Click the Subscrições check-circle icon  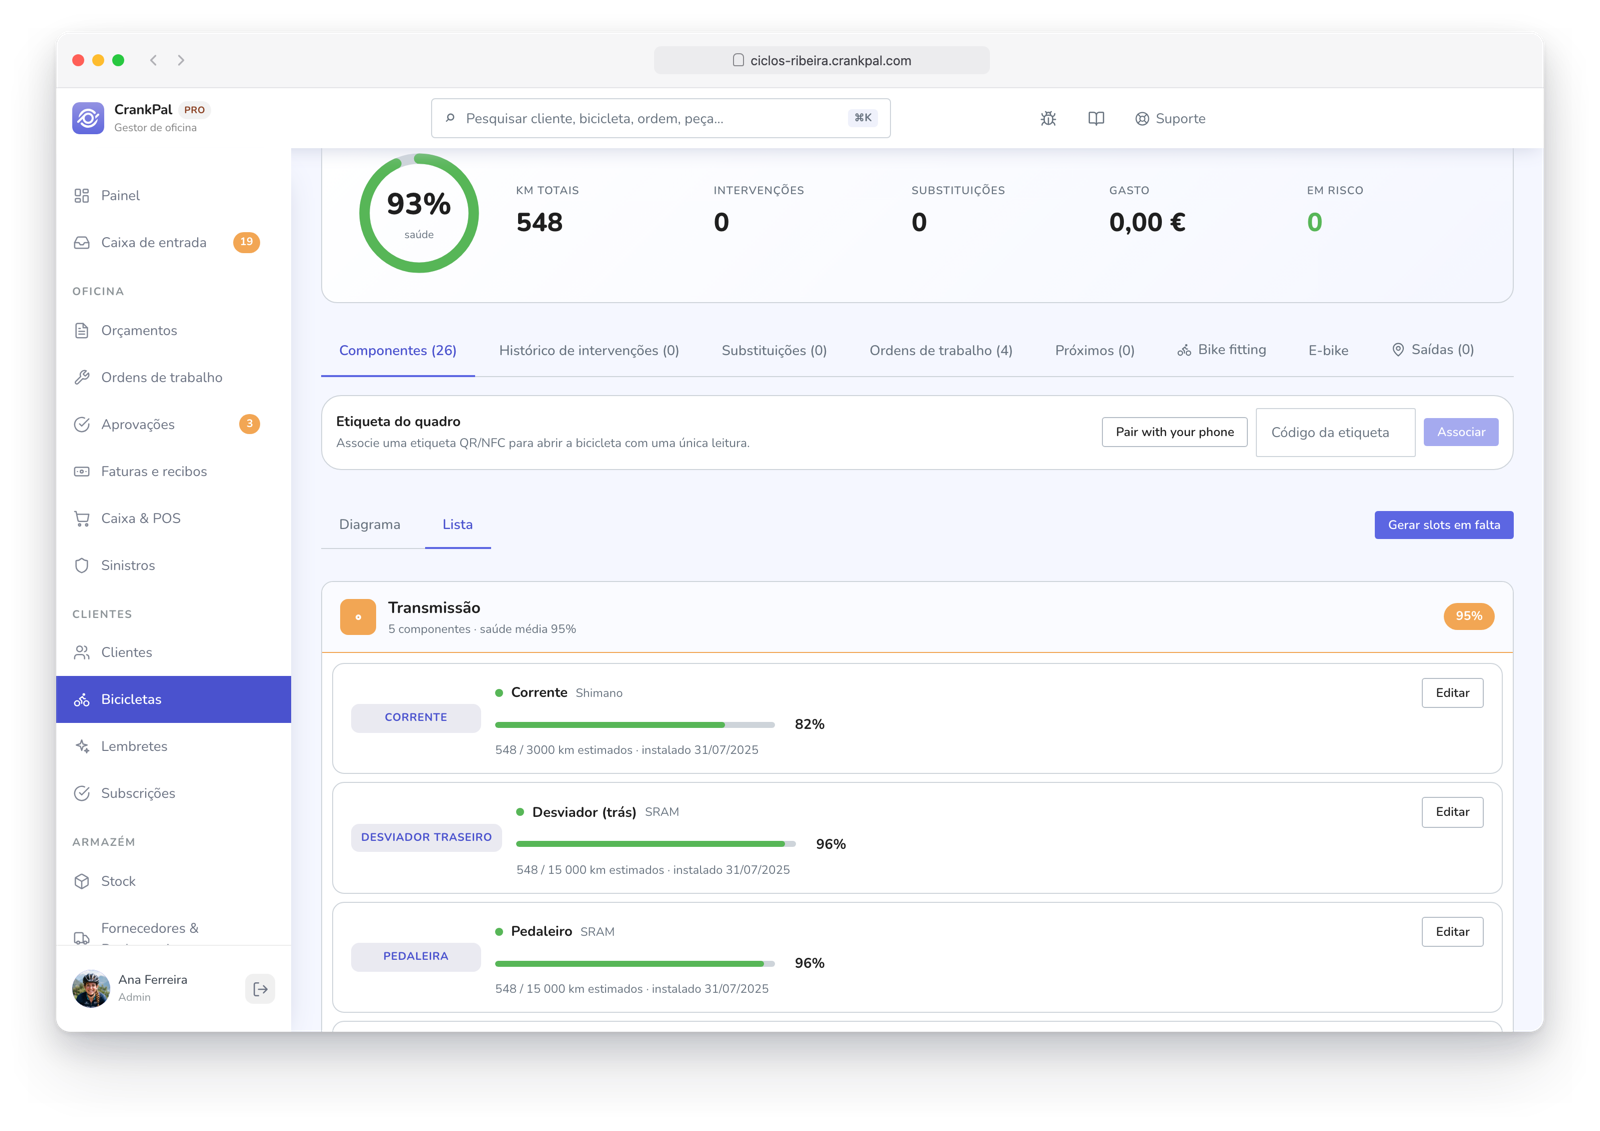pos(82,793)
